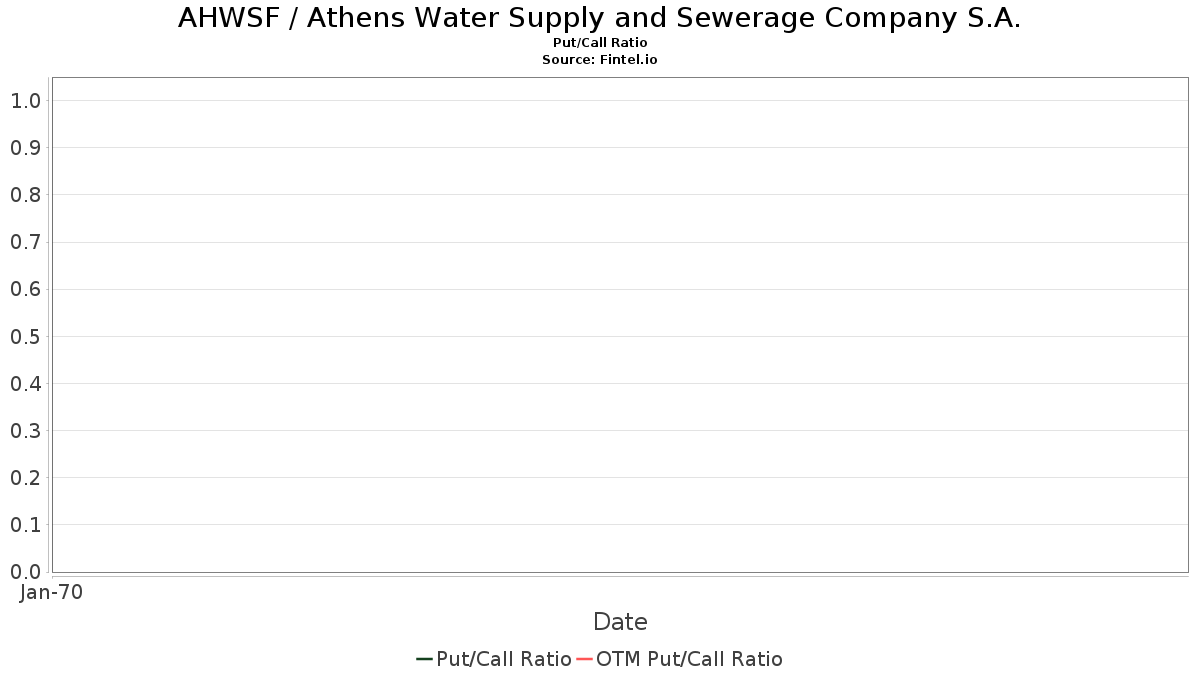The image size is (1200, 675).
Task: Click the Date axis title
Action: 620,622
